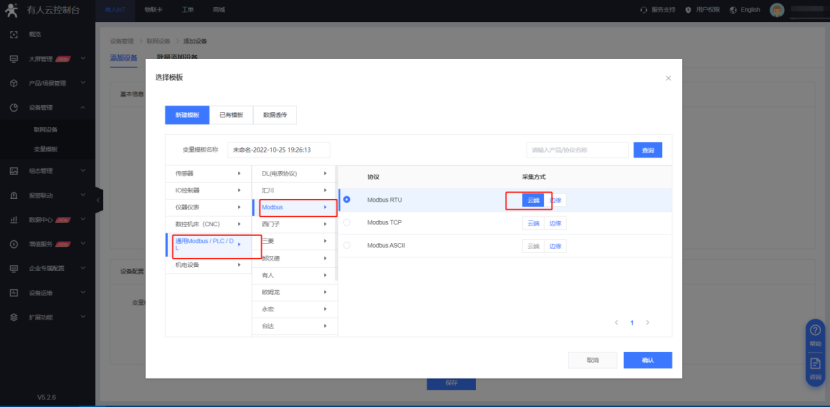The width and height of the screenshot is (830, 407).
Task: Select the Modbus ASCII radio button
Action: point(347,245)
